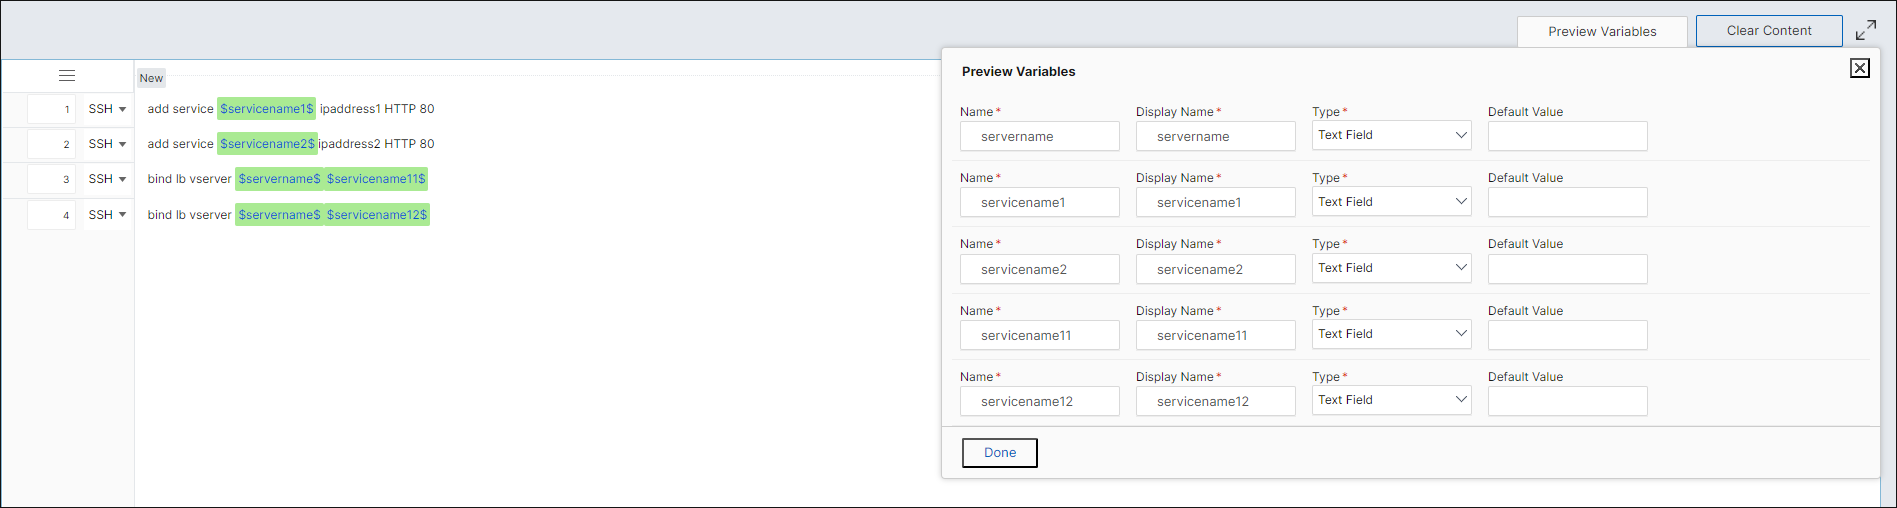This screenshot has height=508, width=1897.
Task: Close the Preview Variables panel
Action: click(x=1860, y=68)
